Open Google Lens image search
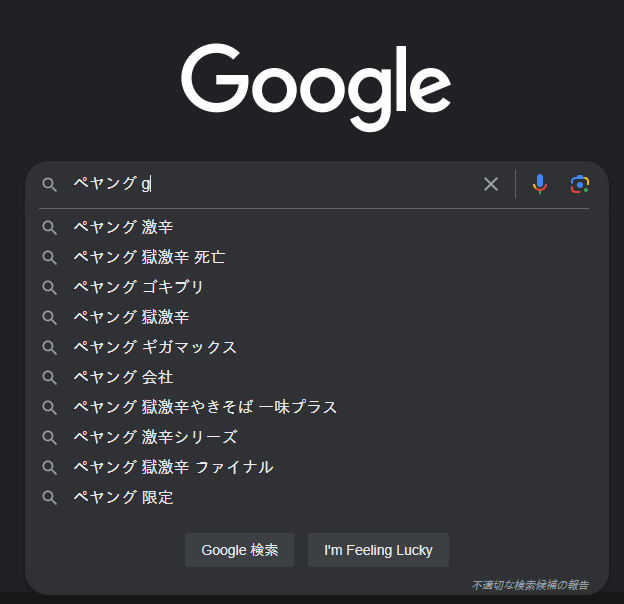Viewport: 624px width, 604px height. (x=580, y=184)
